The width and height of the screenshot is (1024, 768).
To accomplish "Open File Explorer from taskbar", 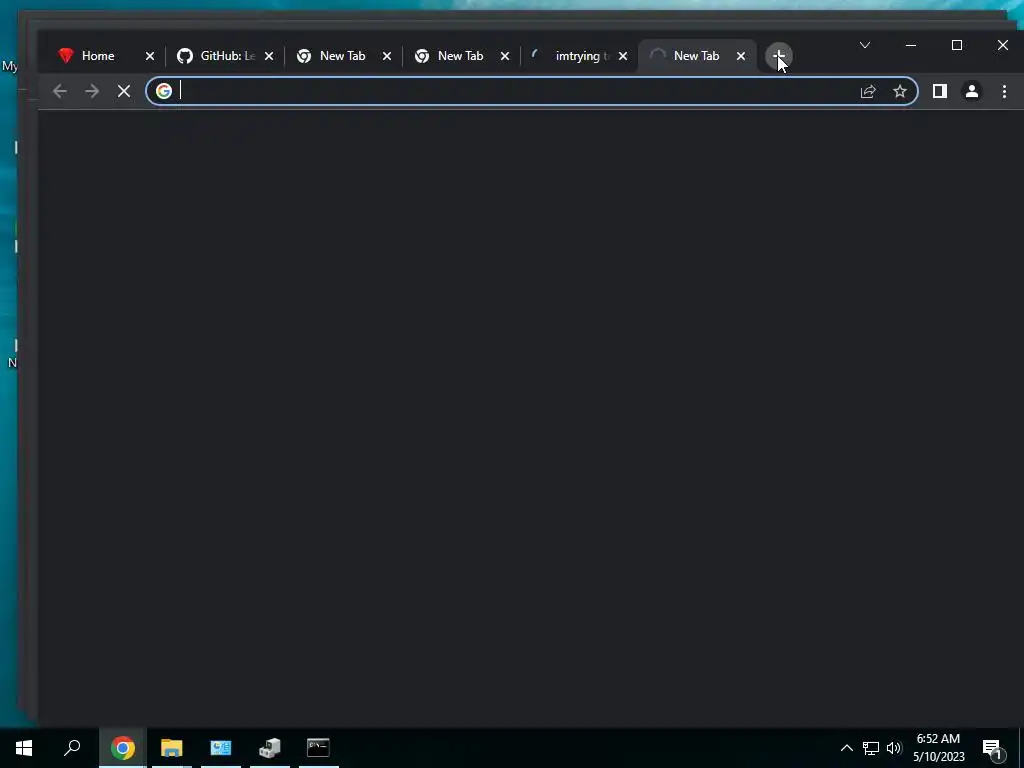I will click(172, 748).
